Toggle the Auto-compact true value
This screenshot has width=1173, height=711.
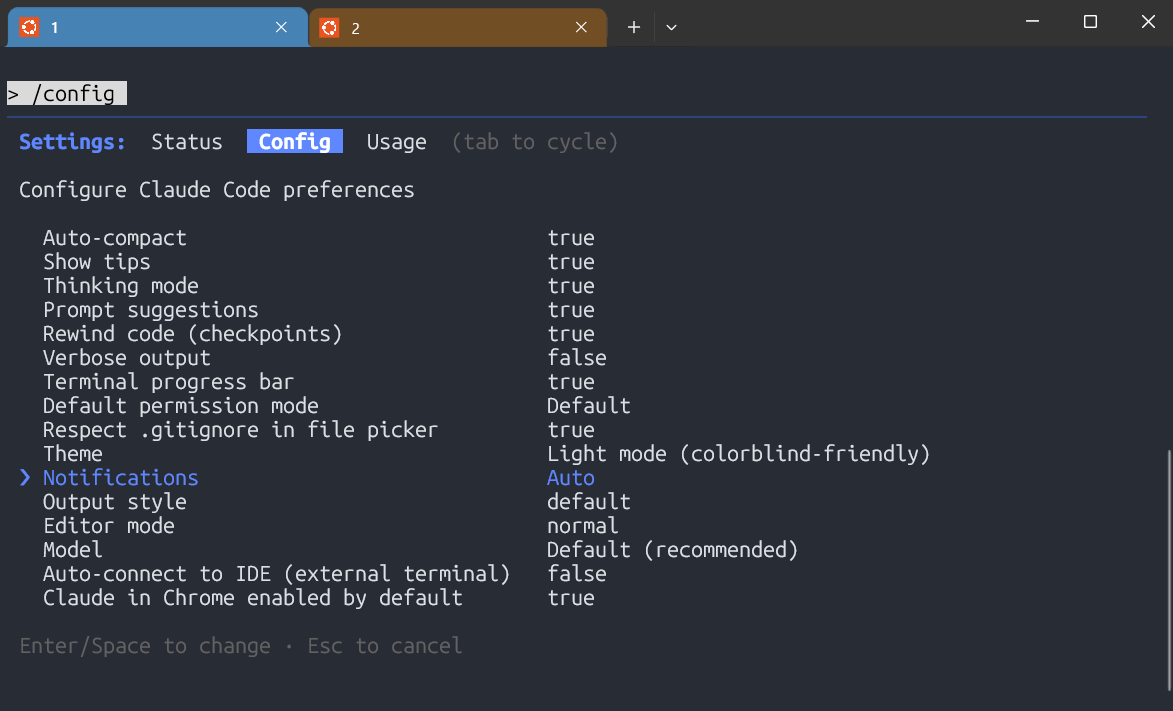571,238
